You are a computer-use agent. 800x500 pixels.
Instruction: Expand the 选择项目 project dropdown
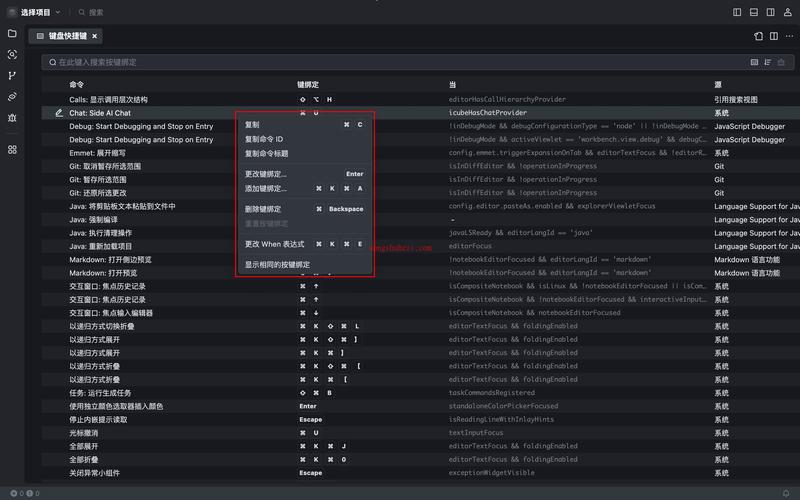(x=58, y=12)
